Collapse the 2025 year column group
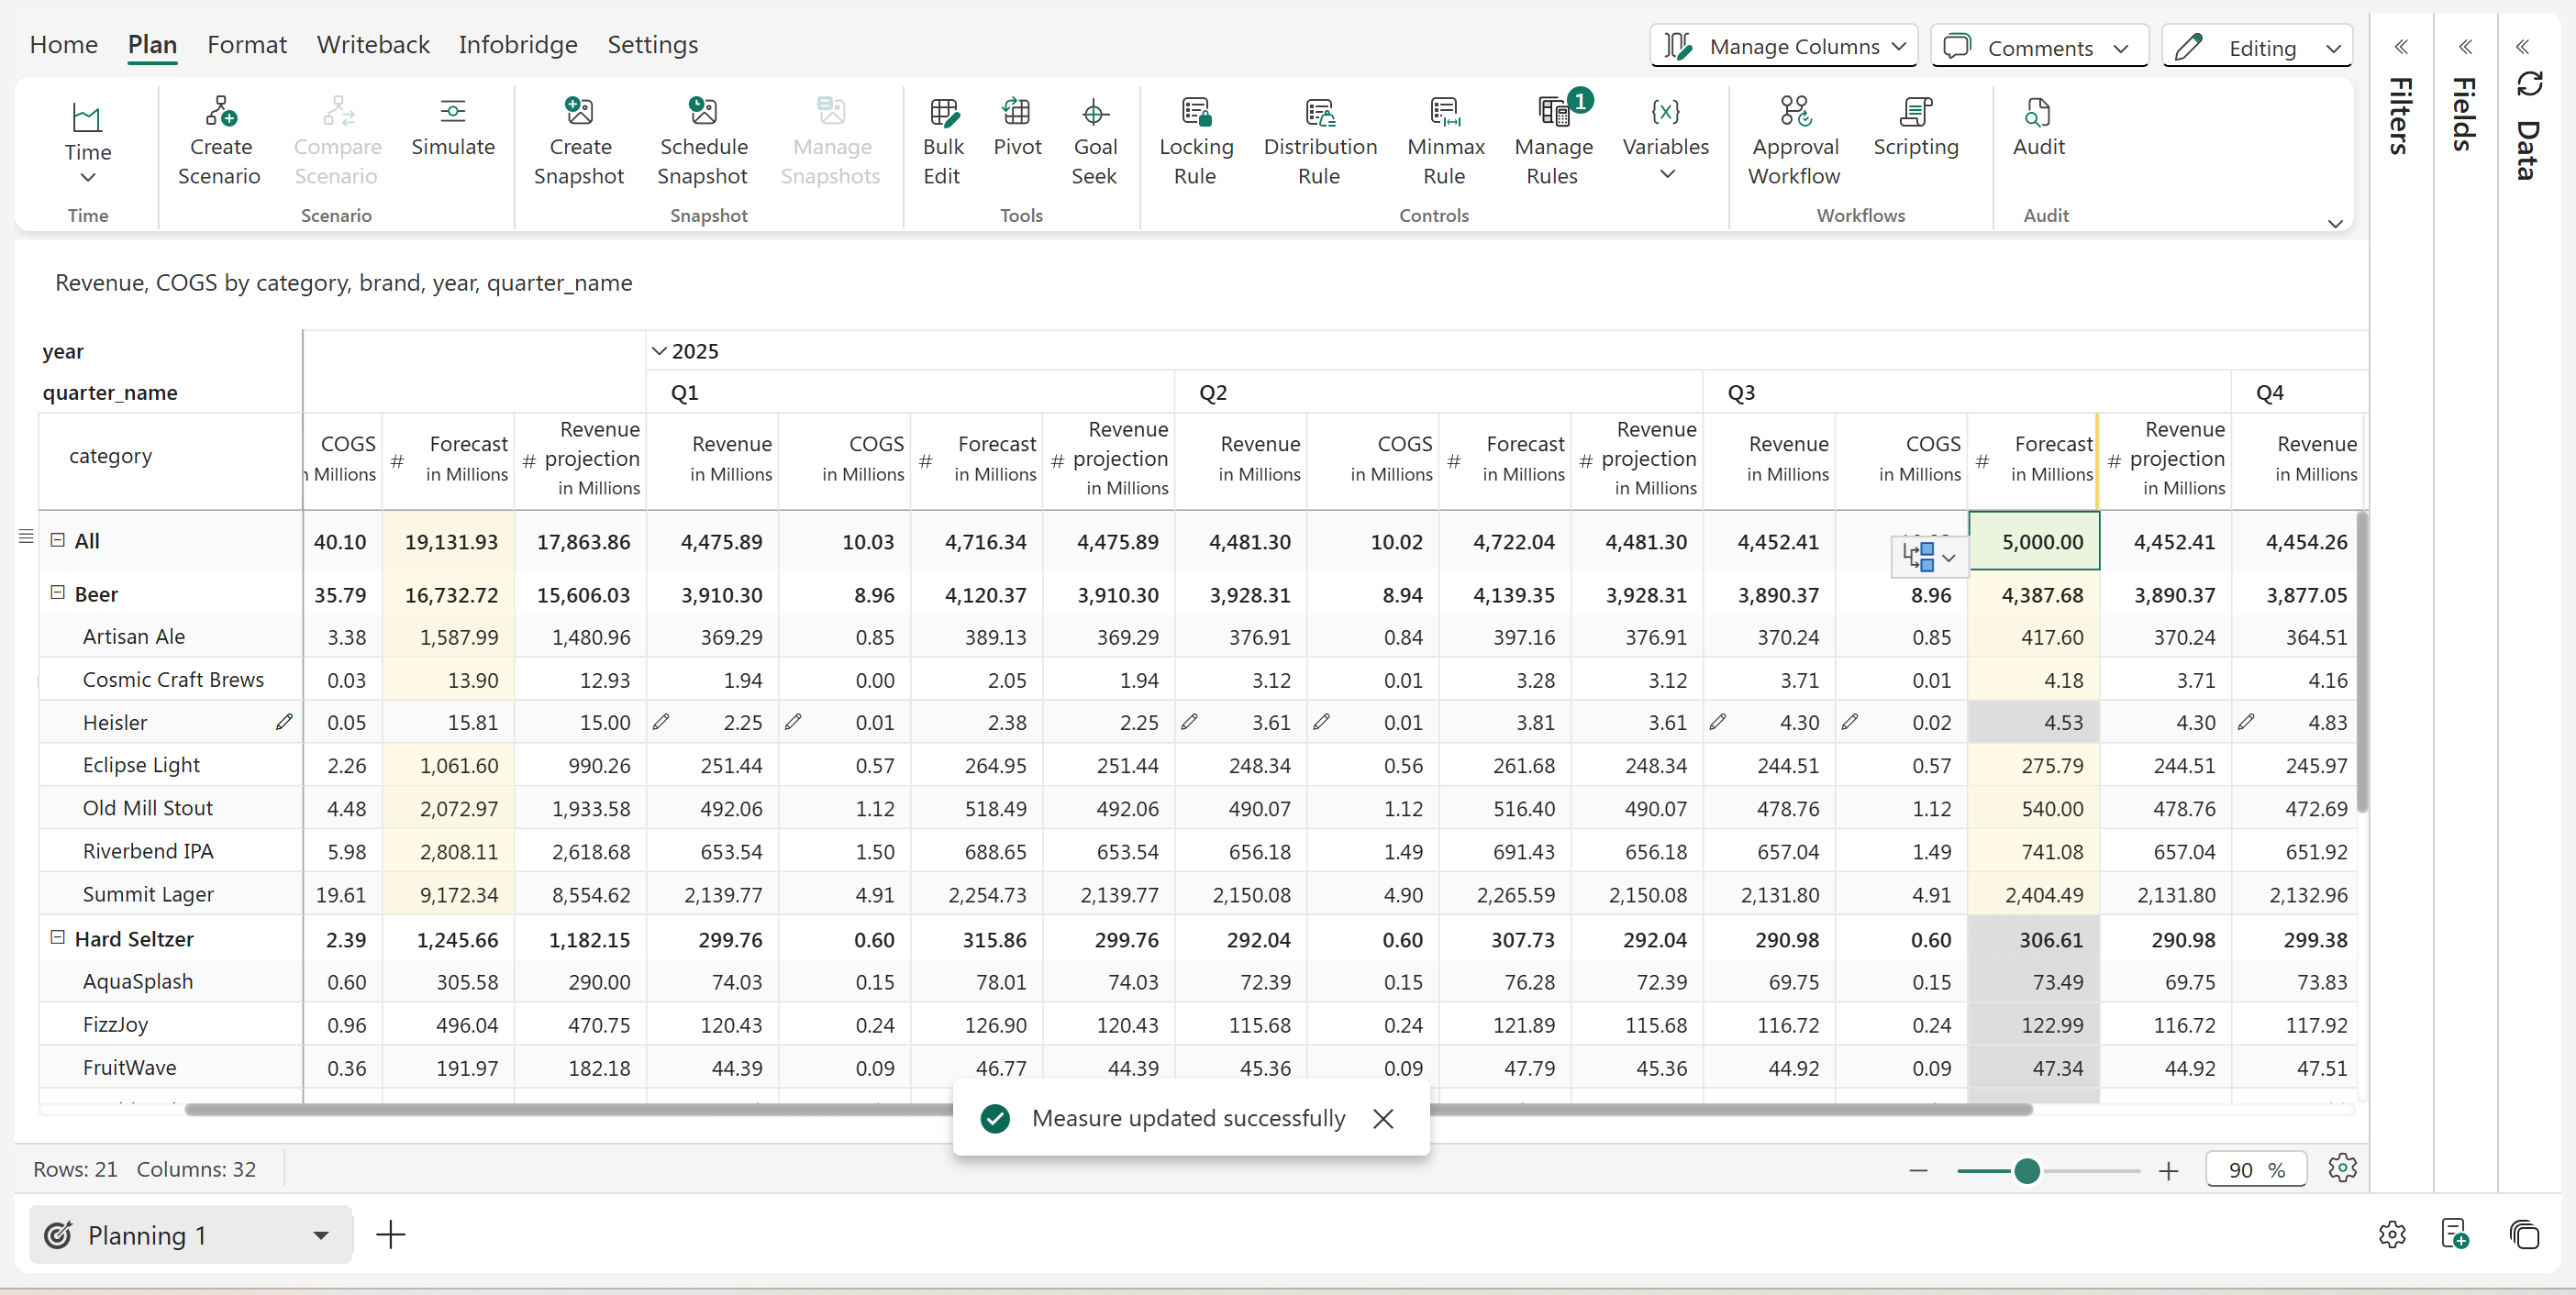 coord(659,351)
